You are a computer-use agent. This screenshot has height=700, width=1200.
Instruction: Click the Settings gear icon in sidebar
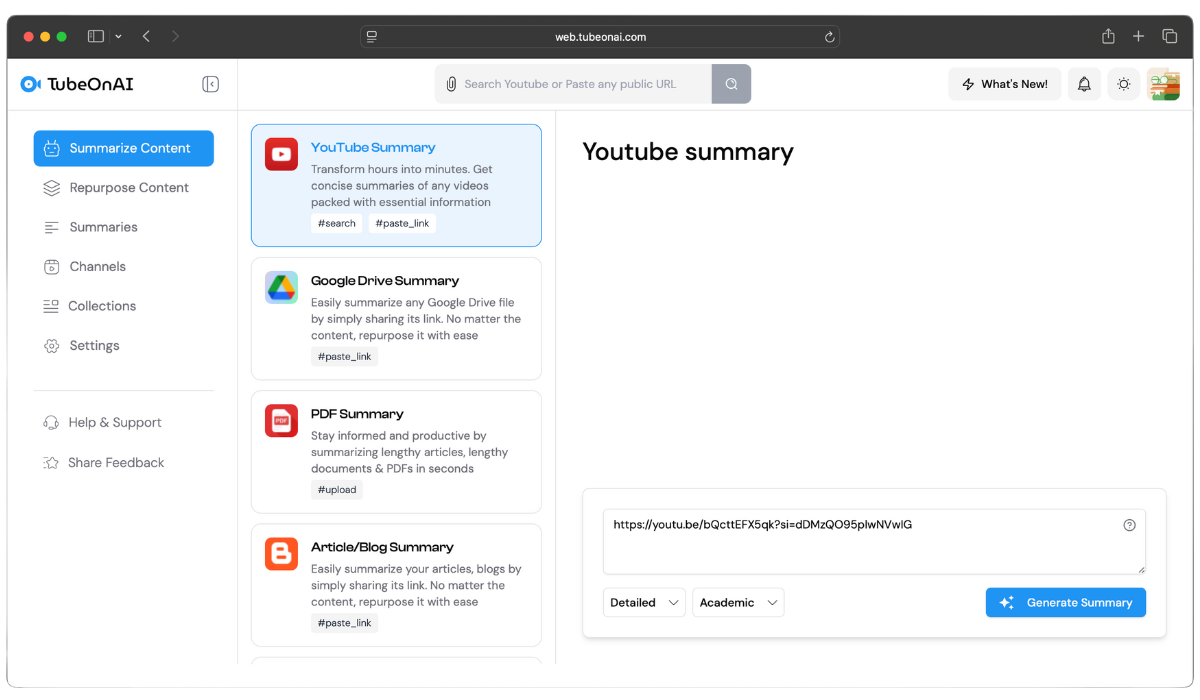pos(52,346)
